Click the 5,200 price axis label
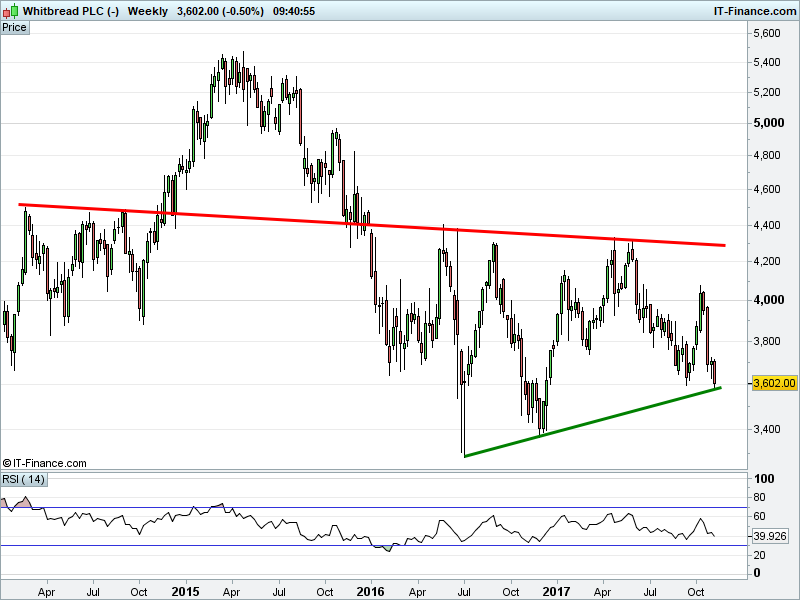Screen dimensions: 800x600 (x=766, y=92)
